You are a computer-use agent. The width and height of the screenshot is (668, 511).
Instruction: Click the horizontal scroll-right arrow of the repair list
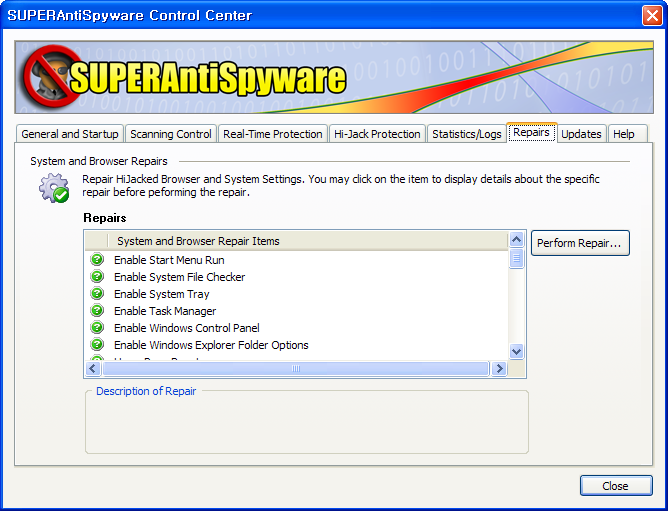(x=499, y=368)
